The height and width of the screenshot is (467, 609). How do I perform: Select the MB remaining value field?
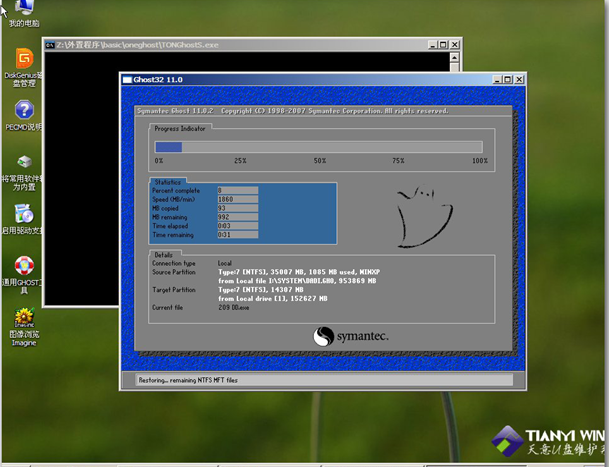click(237, 216)
